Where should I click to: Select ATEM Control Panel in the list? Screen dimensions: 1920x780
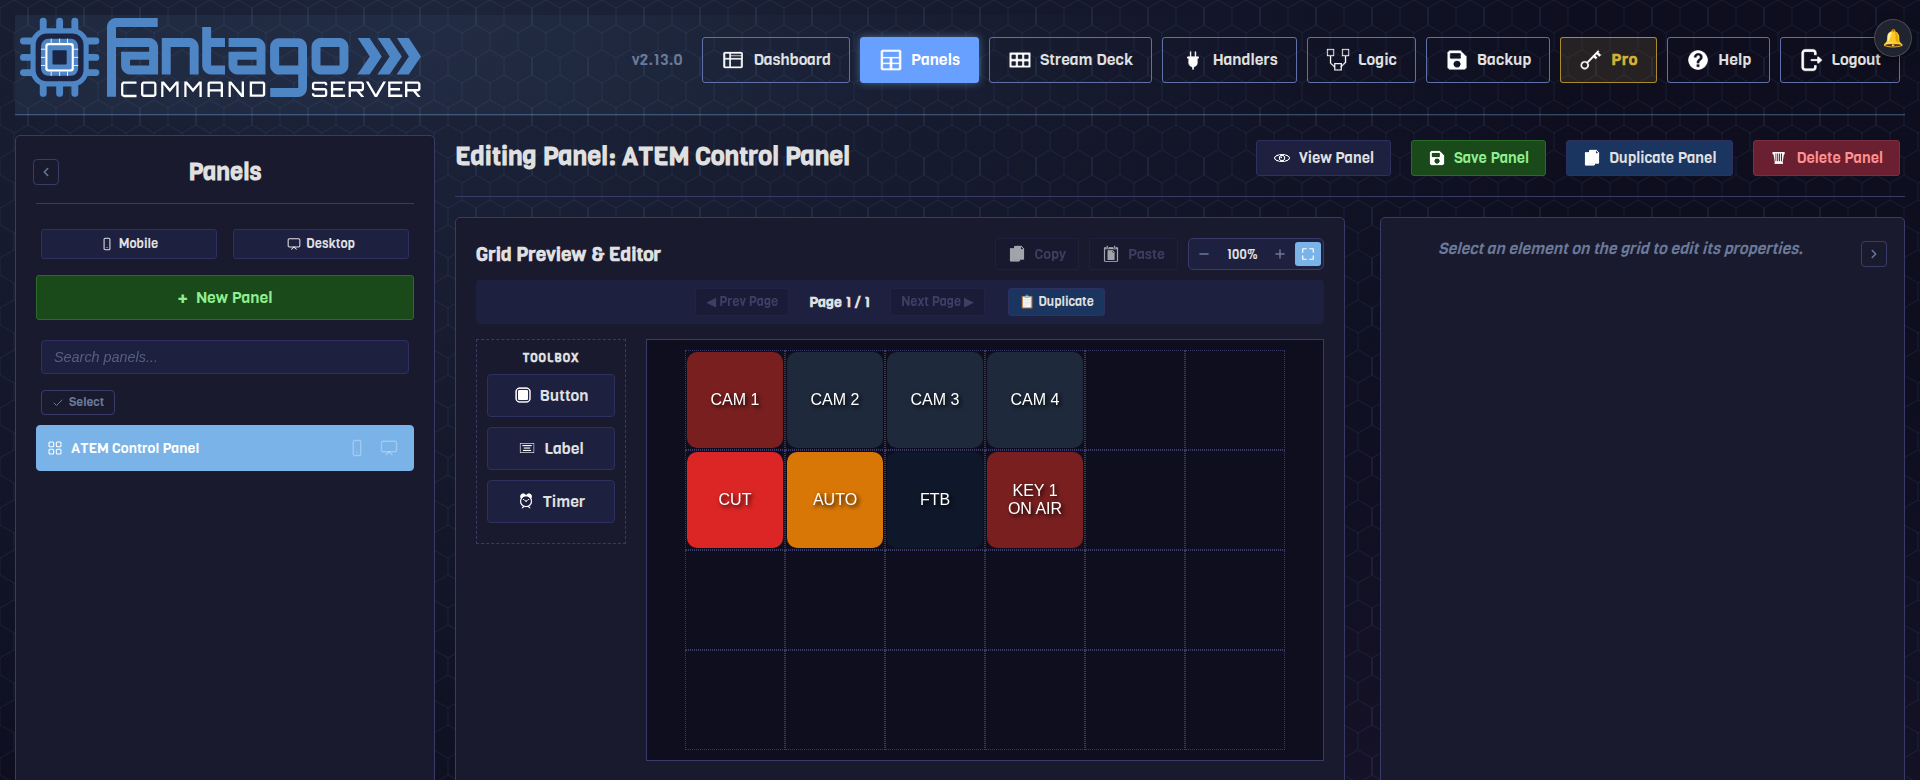(225, 448)
